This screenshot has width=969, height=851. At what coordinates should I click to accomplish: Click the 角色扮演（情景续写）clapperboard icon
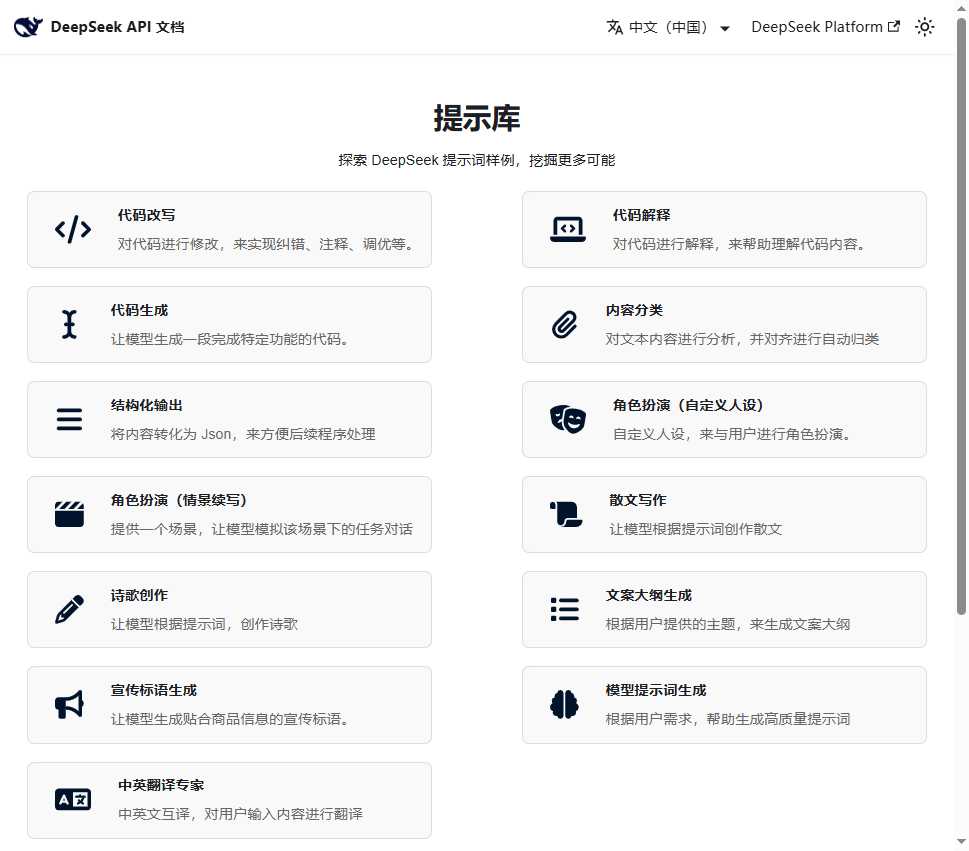pos(69,514)
